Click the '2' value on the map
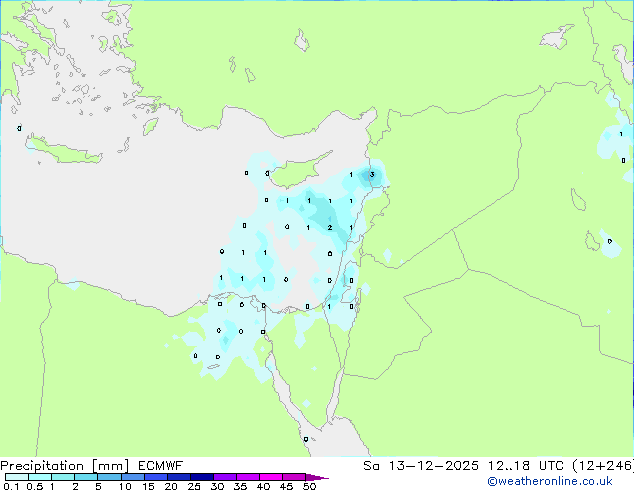 pos(330,228)
